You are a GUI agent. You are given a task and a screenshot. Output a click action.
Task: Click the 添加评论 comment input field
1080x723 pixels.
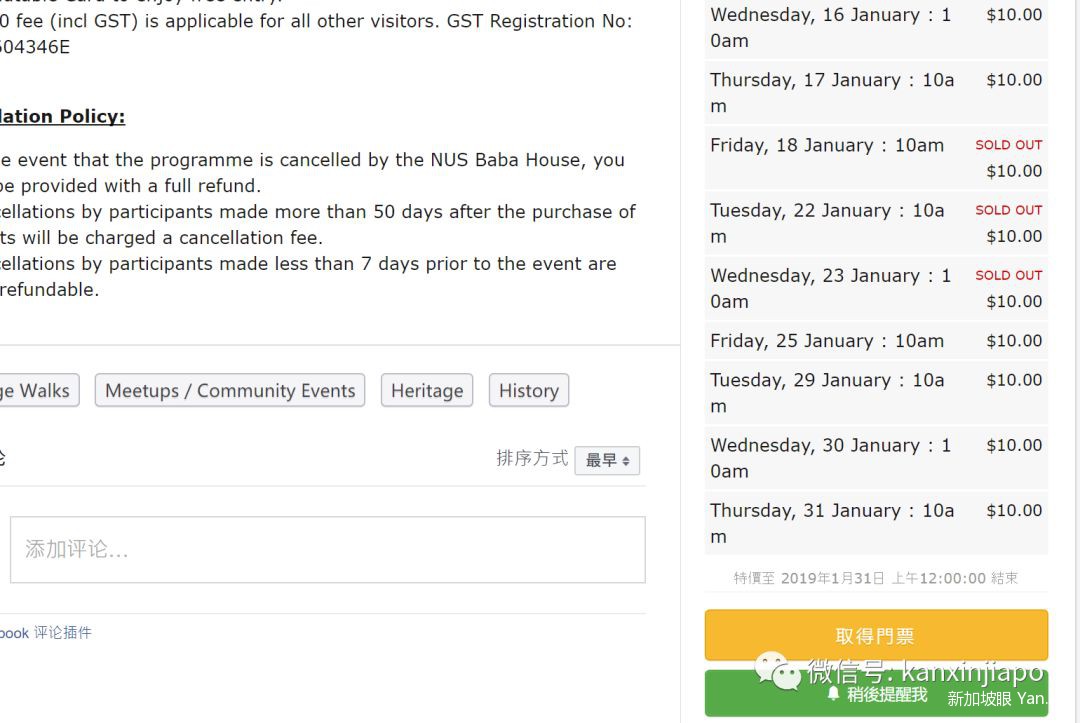[x=327, y=549]
